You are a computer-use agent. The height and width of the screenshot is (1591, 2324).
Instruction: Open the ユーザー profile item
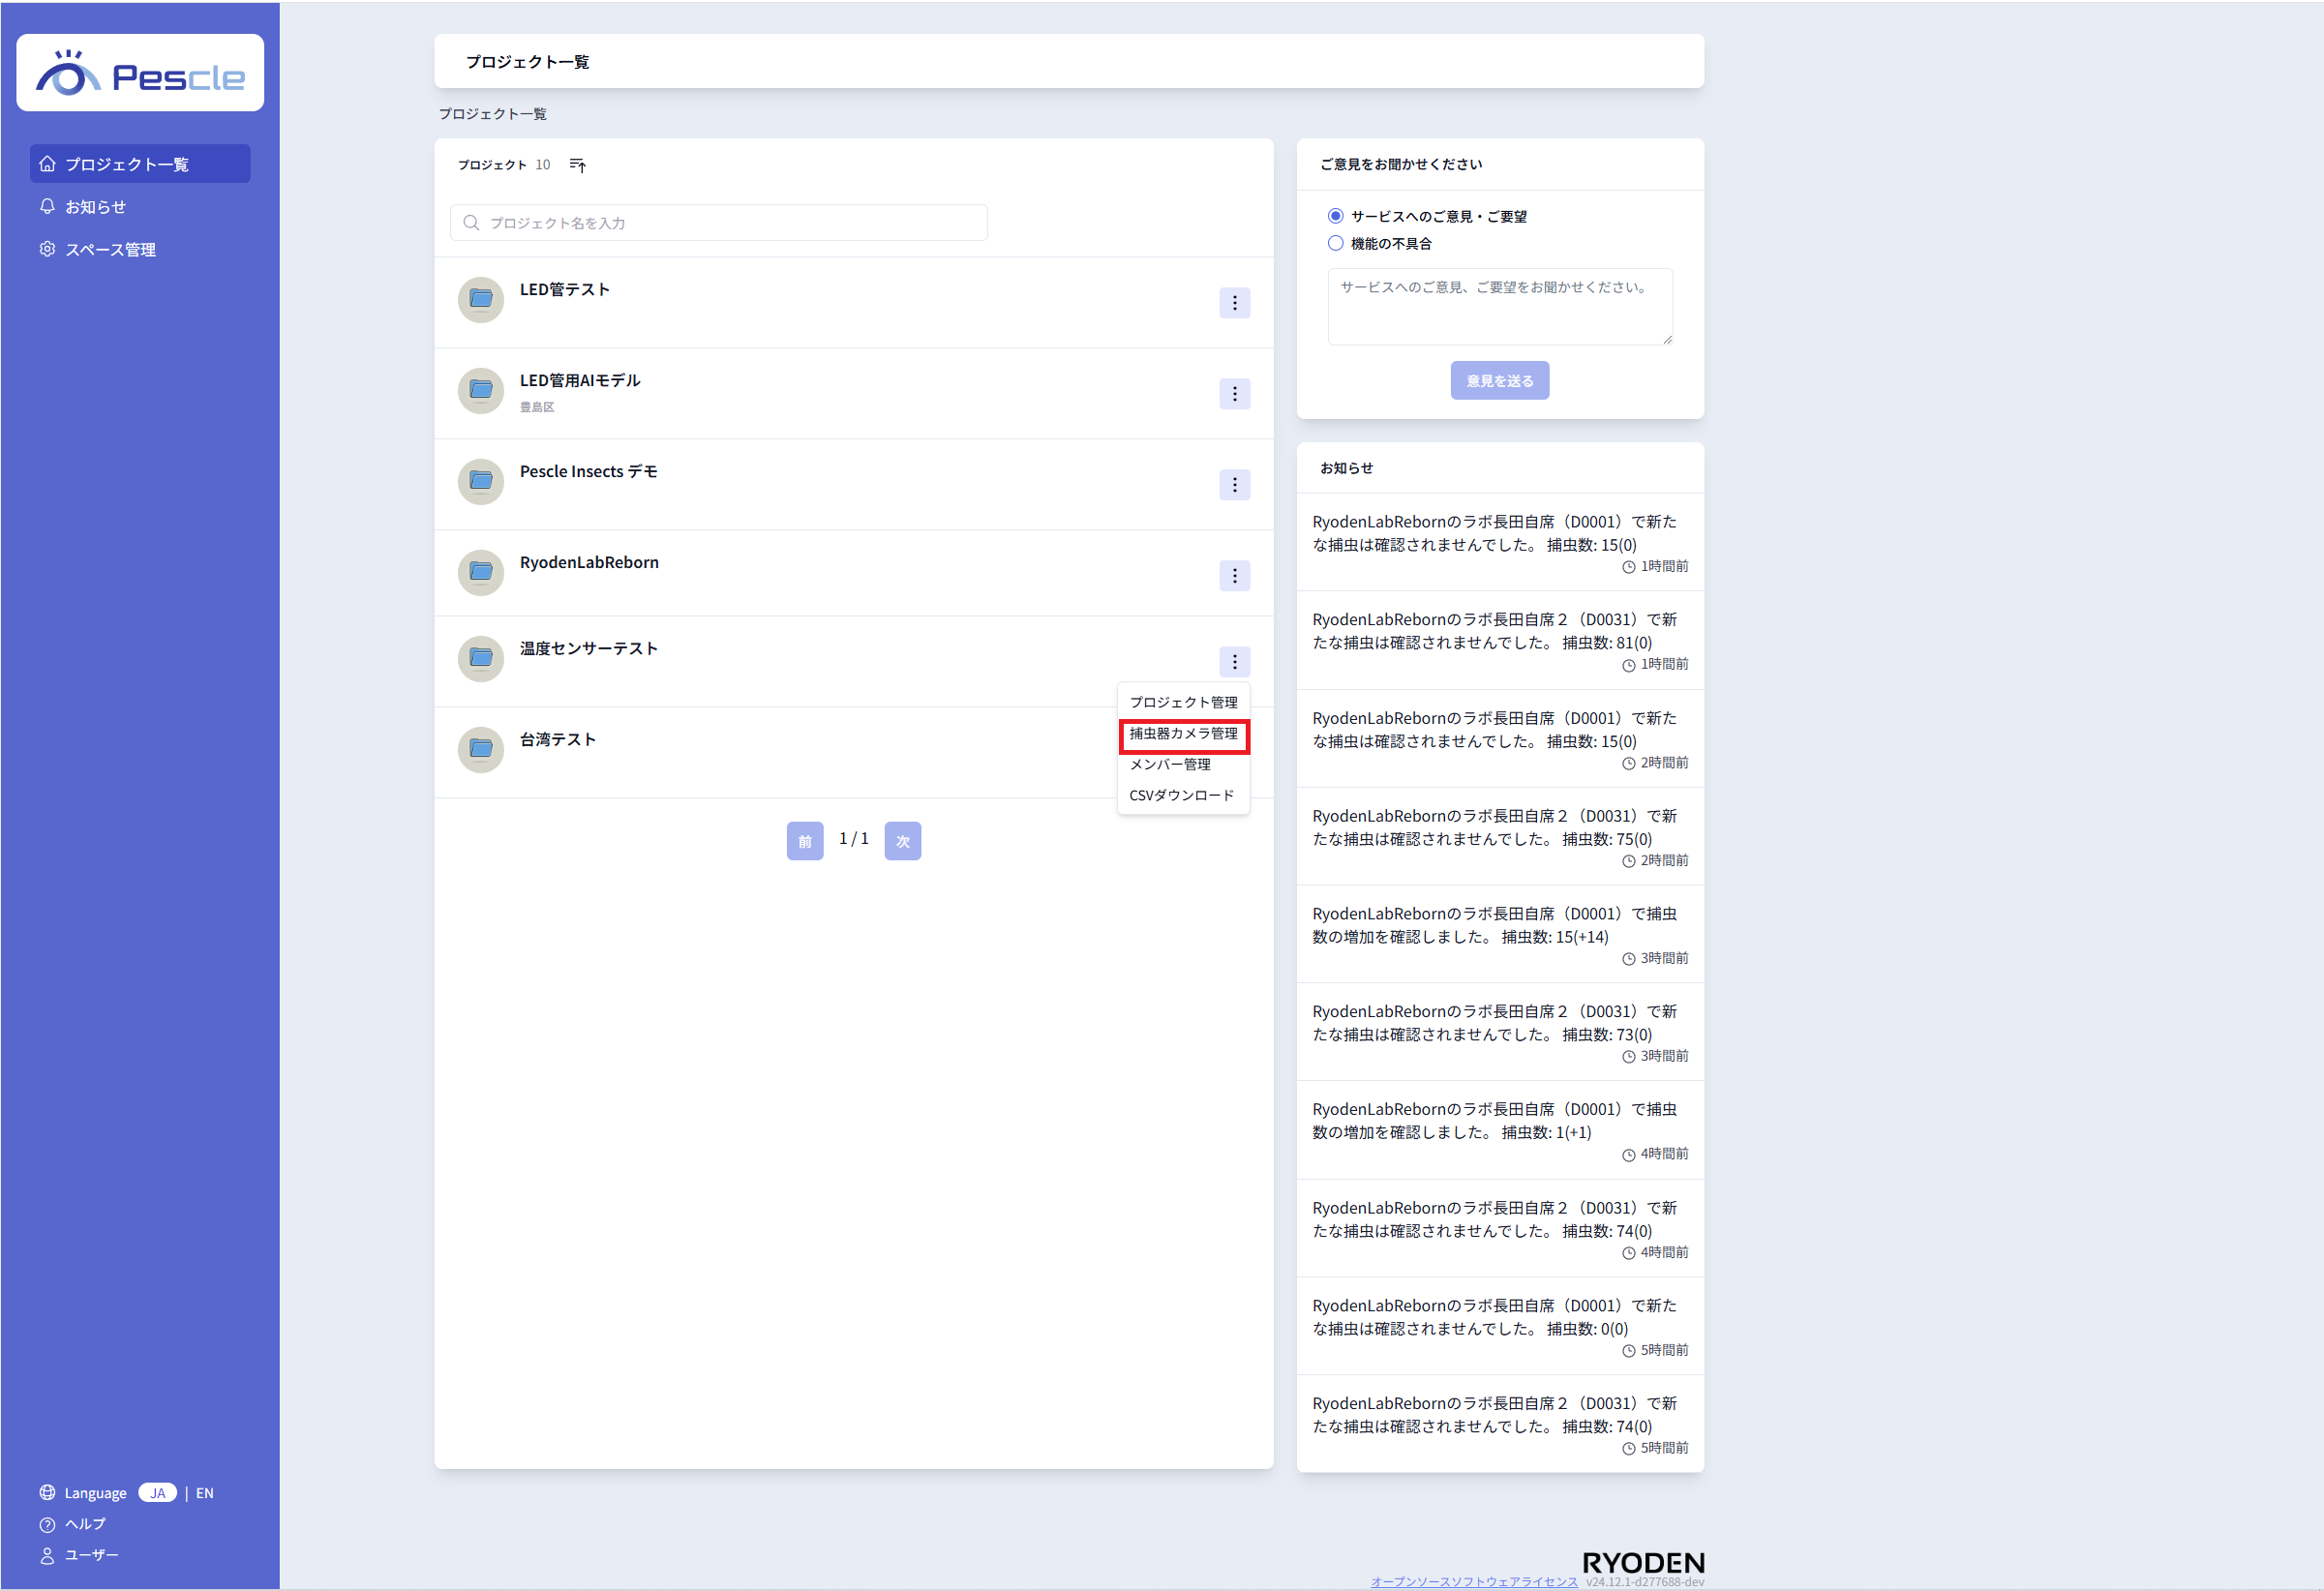click(47, 1555)
